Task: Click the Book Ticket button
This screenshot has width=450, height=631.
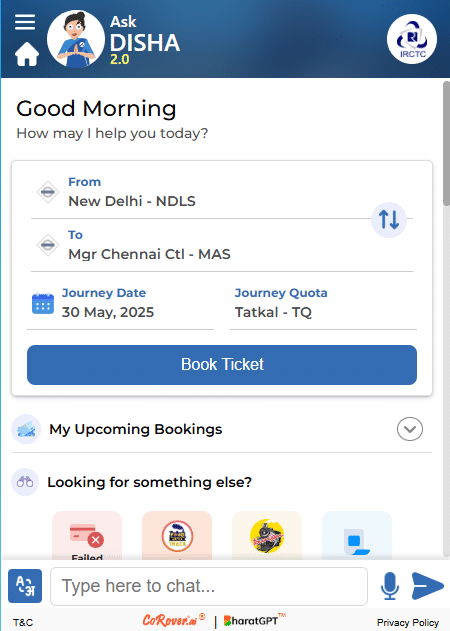Action: (222, 365)
